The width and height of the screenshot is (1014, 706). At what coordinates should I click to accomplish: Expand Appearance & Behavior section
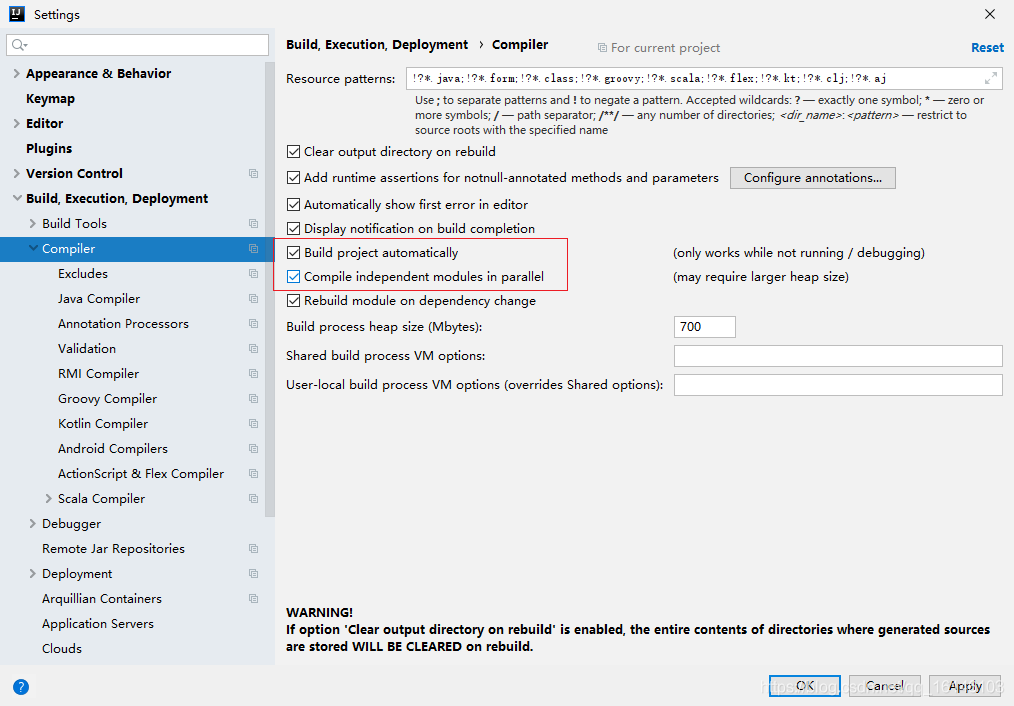[x=16, y=74]
